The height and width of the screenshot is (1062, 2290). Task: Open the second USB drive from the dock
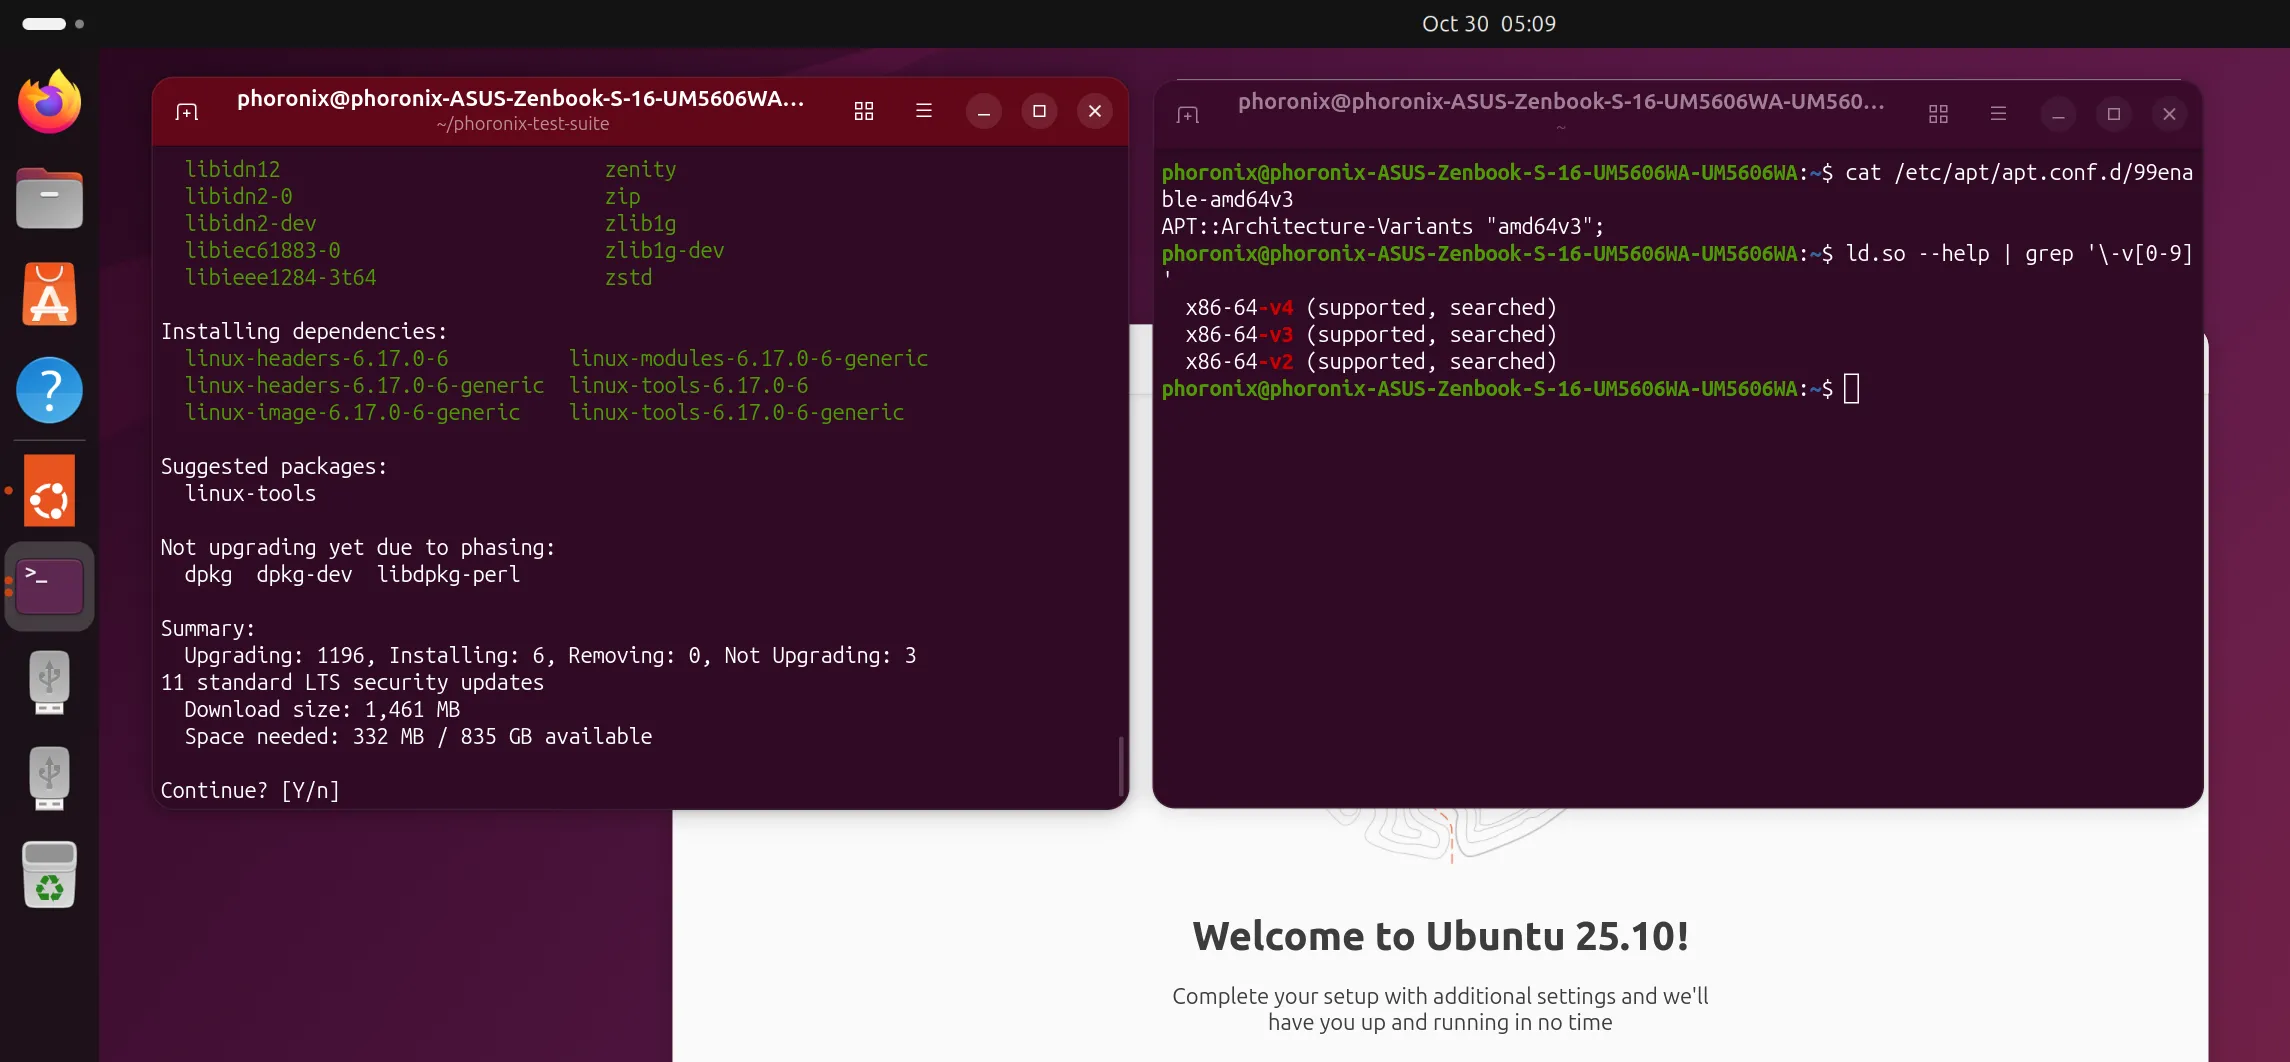[x=49, y=778]
